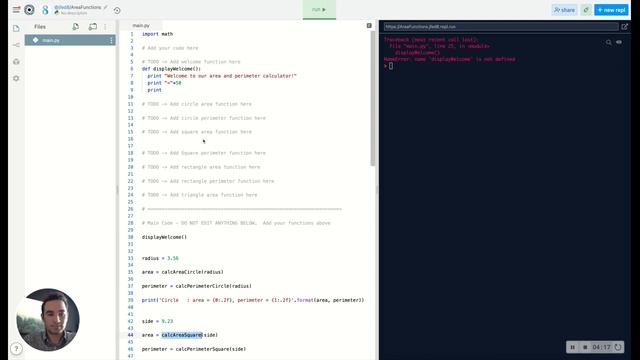Click the Files panel heading

pyautogui.click(x=40, y=27)
